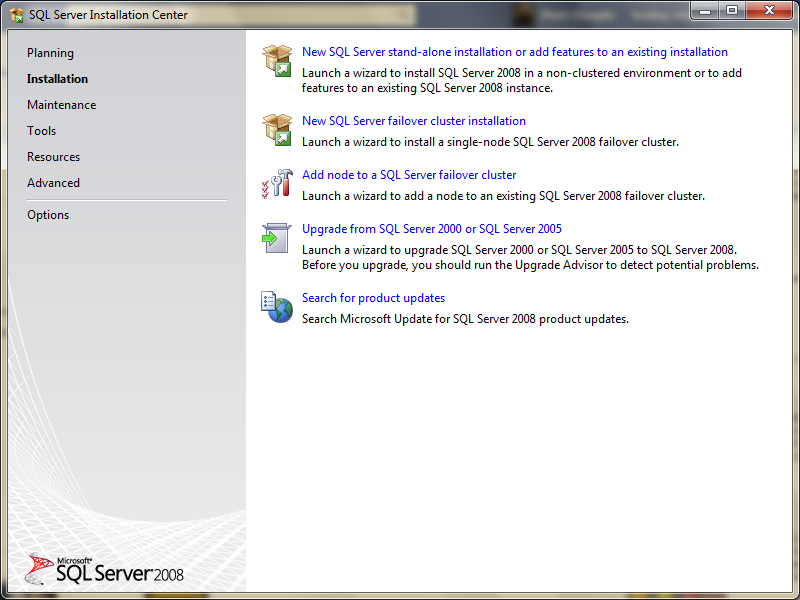Click Search for product updates
This screenshot has height=600, width=800.
373,297
